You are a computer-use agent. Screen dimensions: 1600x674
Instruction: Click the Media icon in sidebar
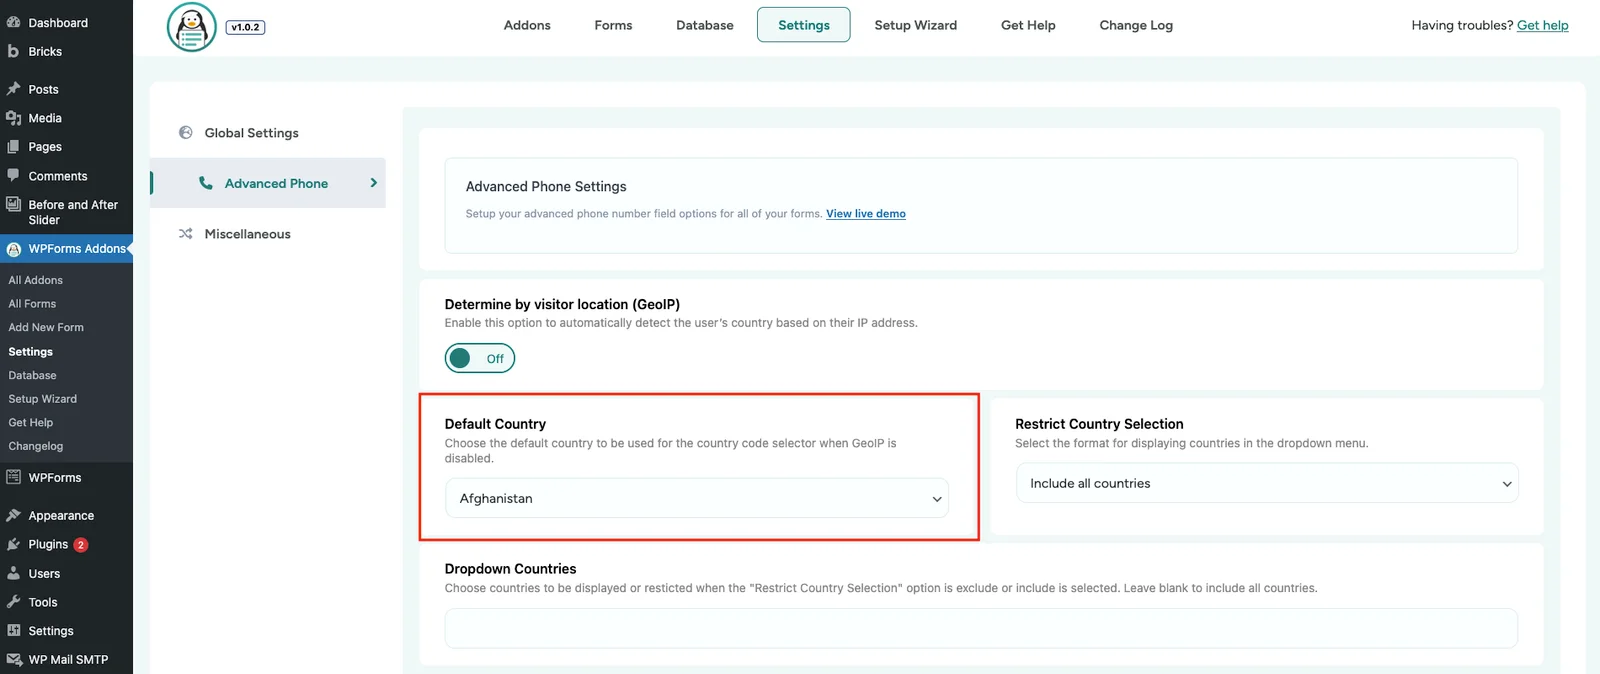(x=13, y=118)
